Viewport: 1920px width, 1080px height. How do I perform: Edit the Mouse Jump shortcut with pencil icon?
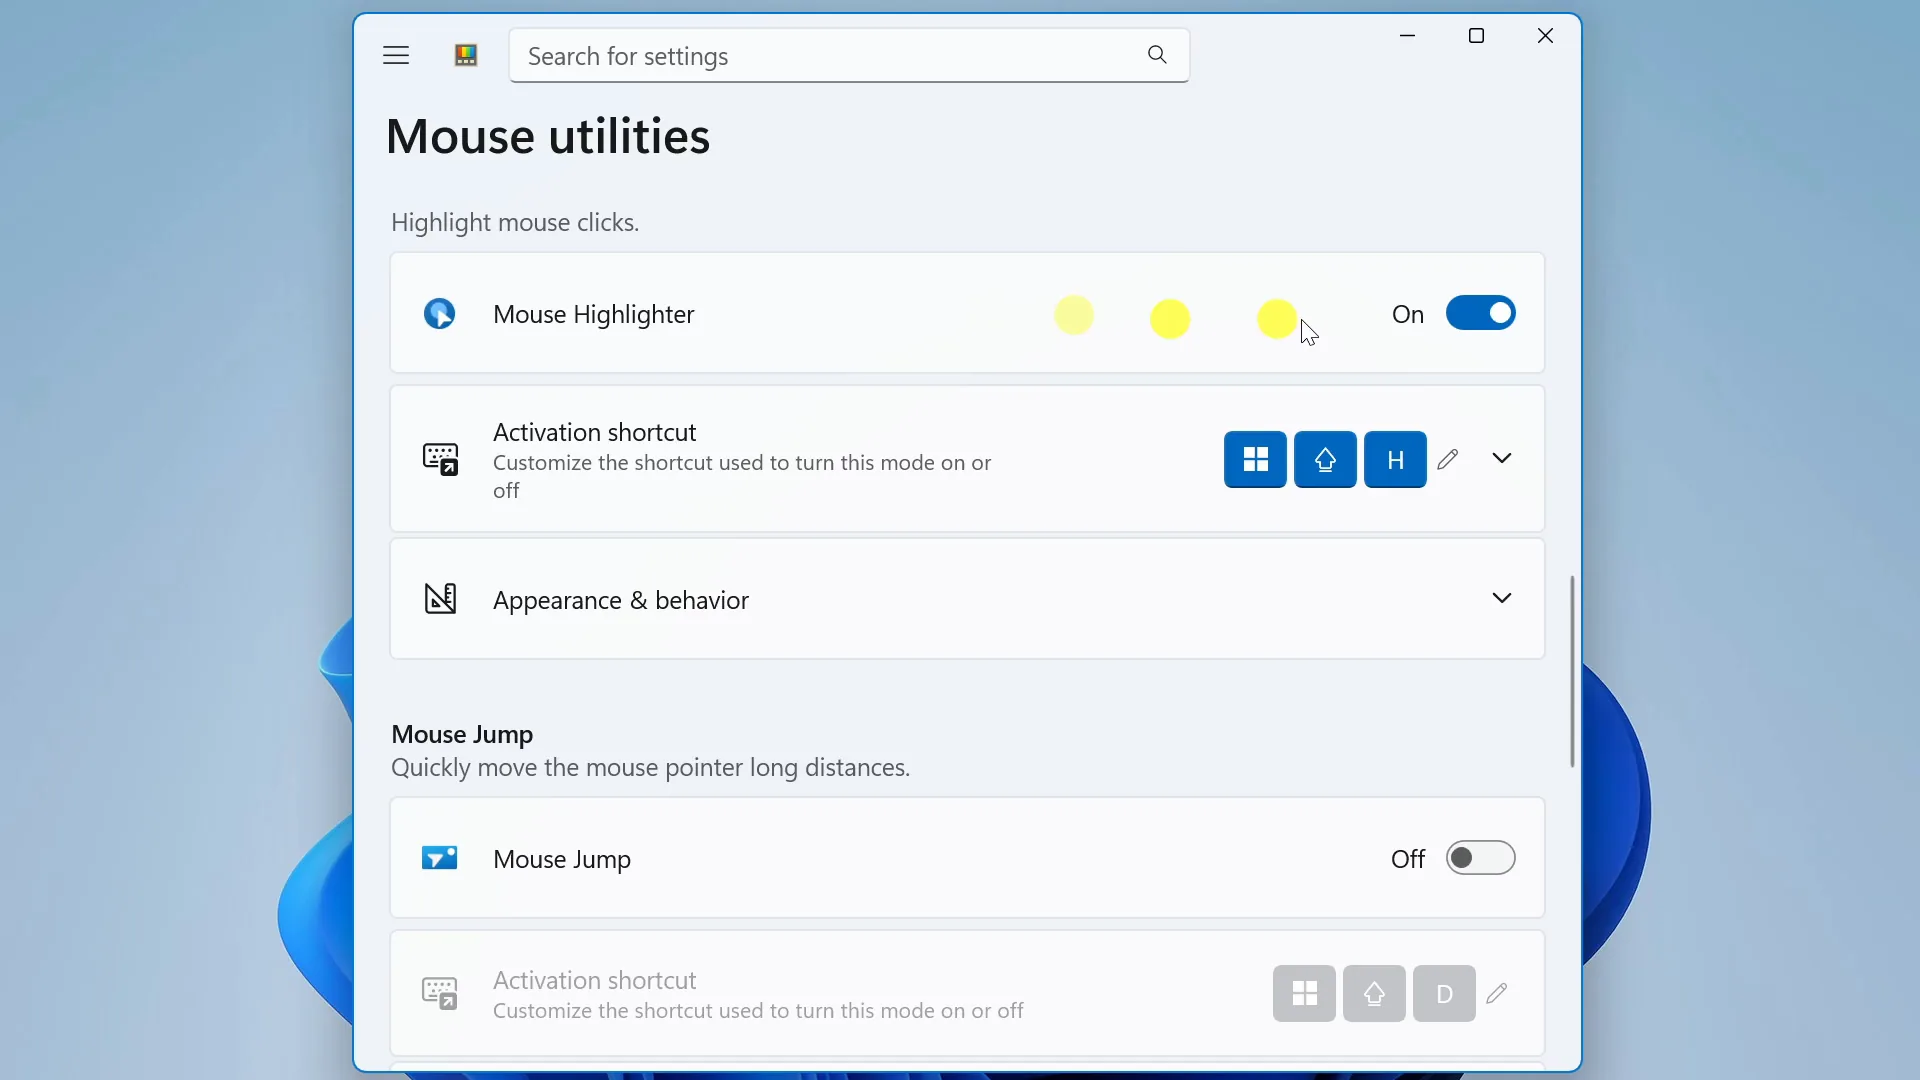click(1497, 993)
